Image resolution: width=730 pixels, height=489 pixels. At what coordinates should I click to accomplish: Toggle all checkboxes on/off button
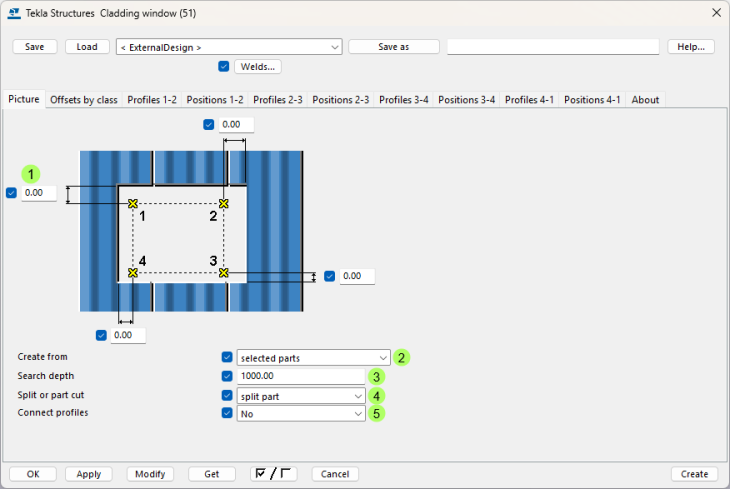(x=274, y=474)
